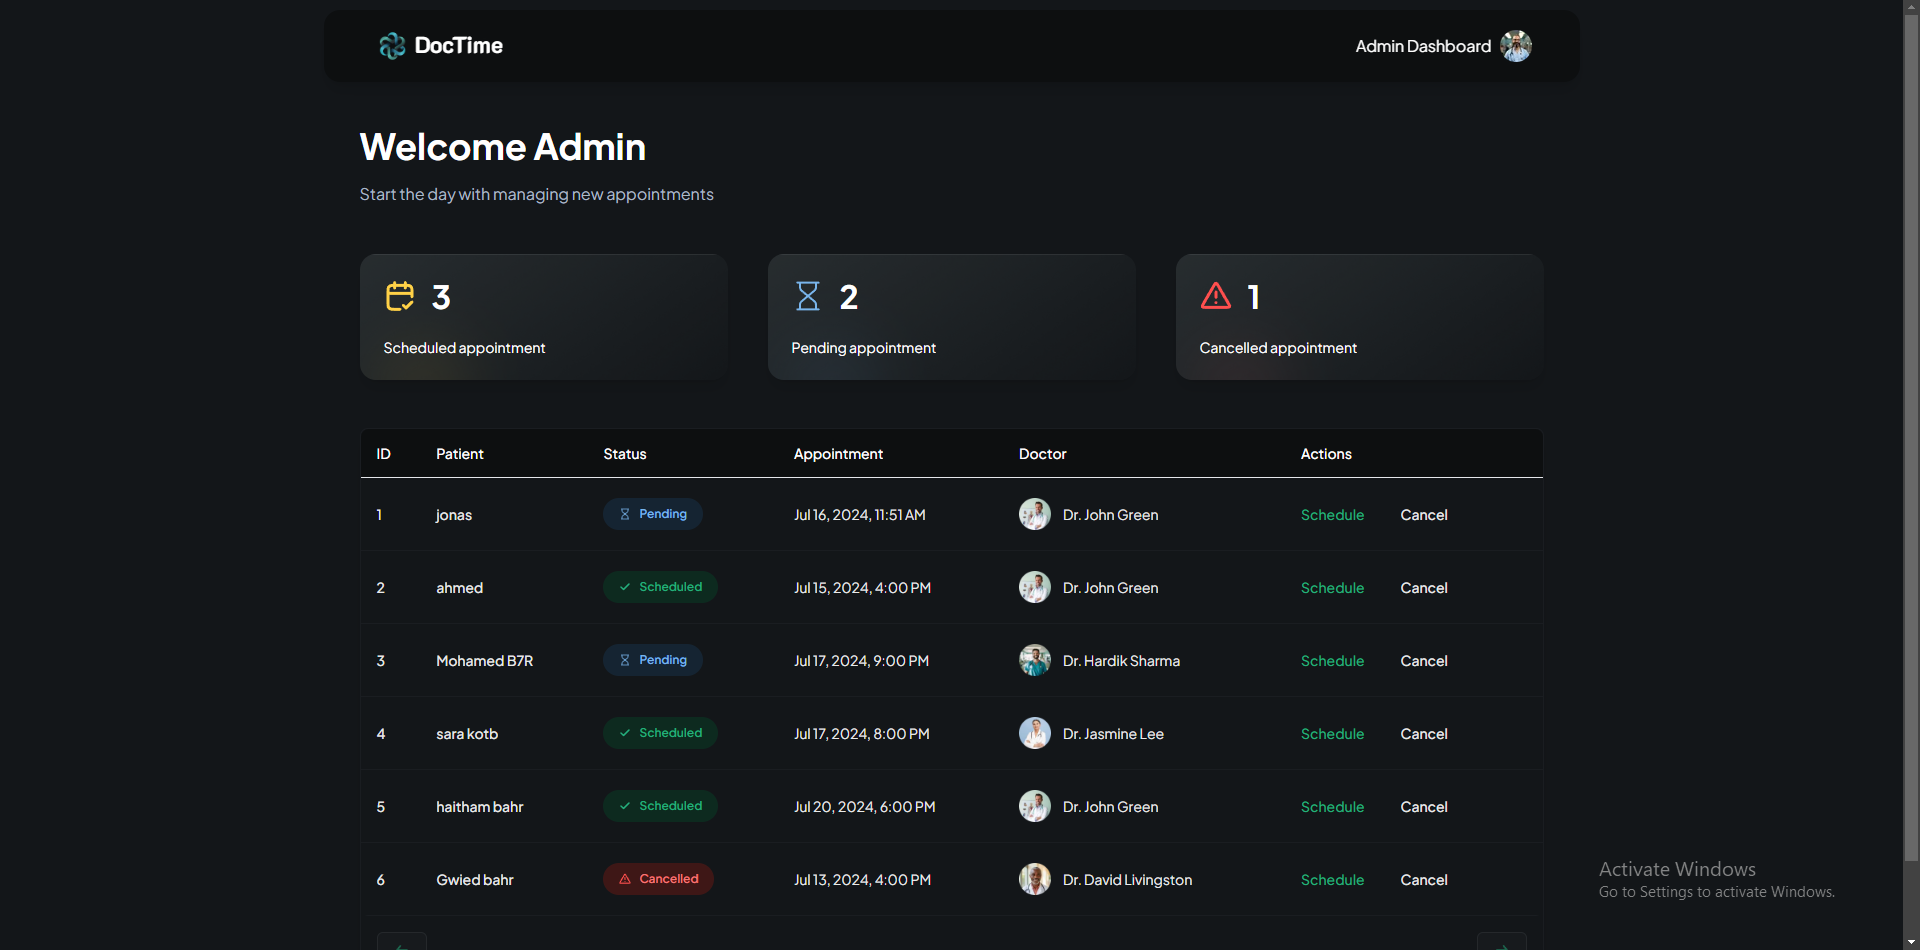Click date Jul 17, 2024, 8:00 PM
The image size is (1920, 950).
click(x=862, y=734)
